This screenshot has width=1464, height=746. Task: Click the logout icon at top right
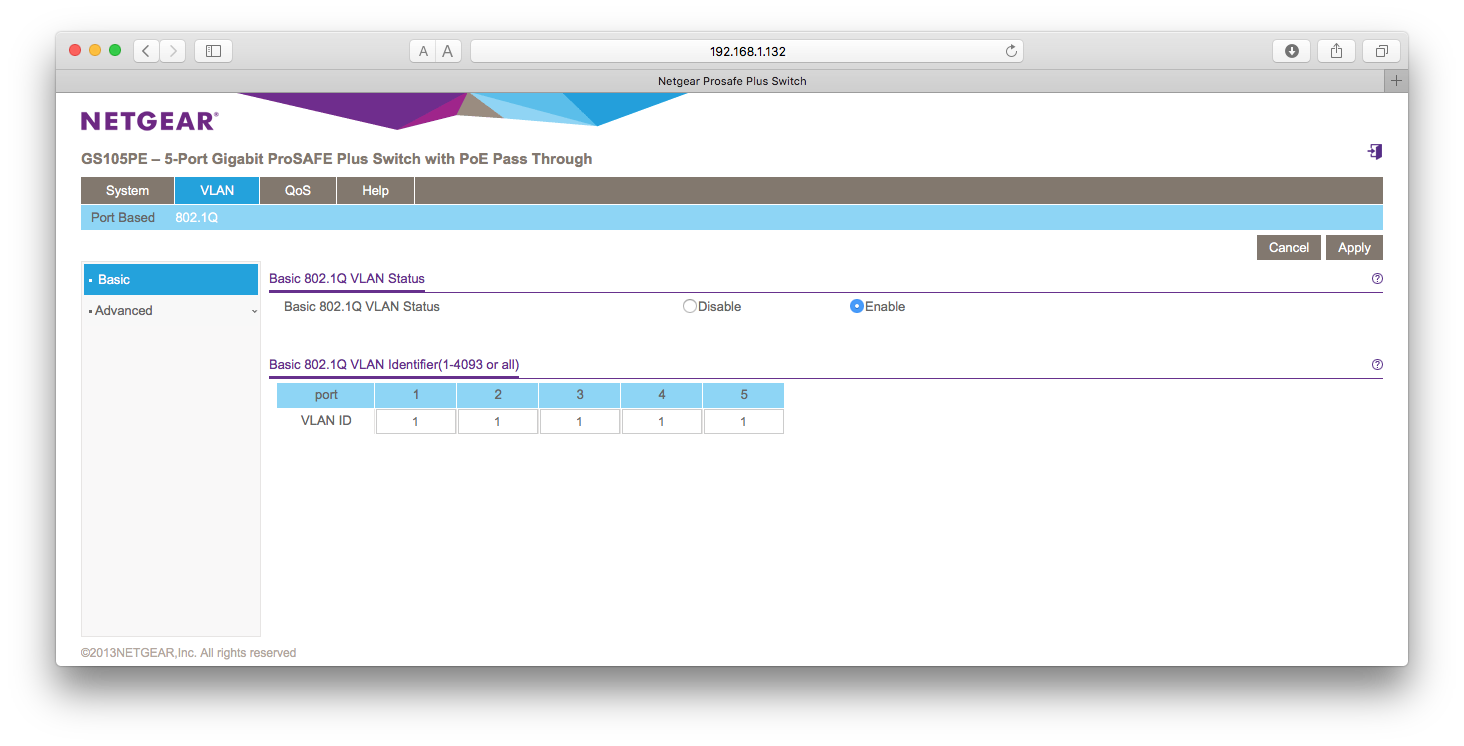pos(1375,151)
